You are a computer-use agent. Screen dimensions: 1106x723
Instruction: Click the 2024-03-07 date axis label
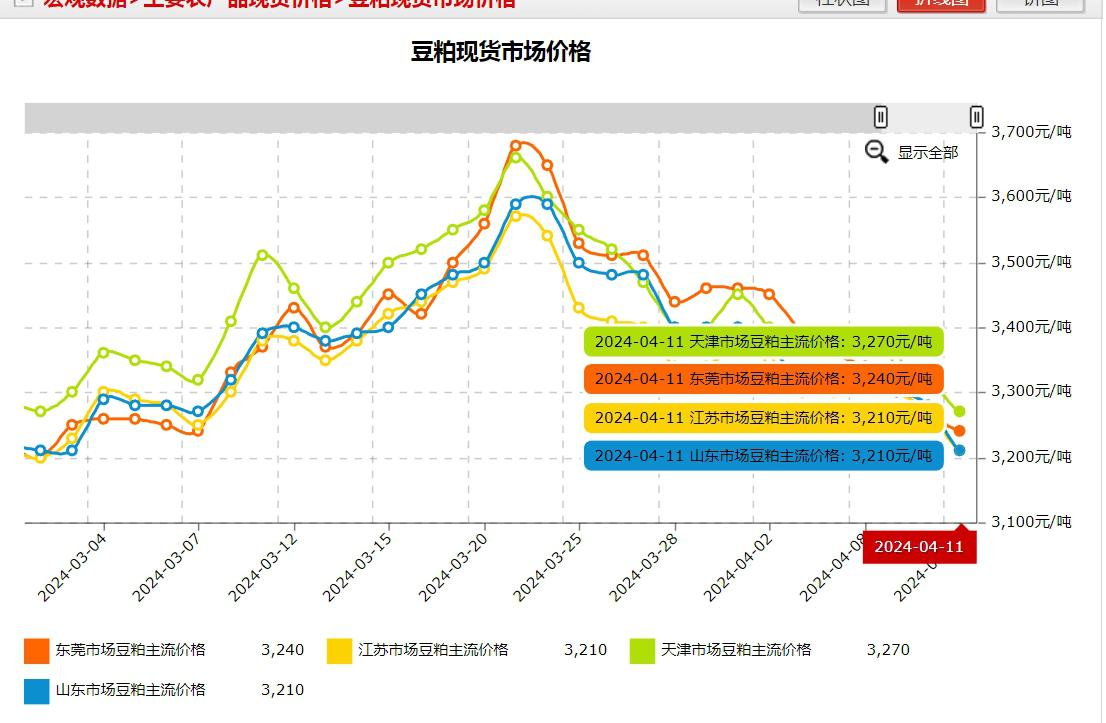tap(166, 568)
